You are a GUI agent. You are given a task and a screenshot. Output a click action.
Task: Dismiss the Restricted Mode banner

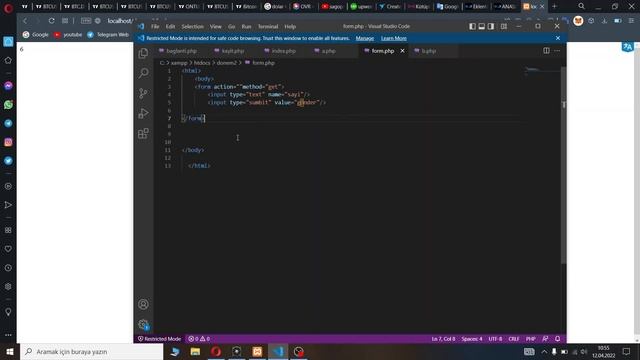[558, 38]
